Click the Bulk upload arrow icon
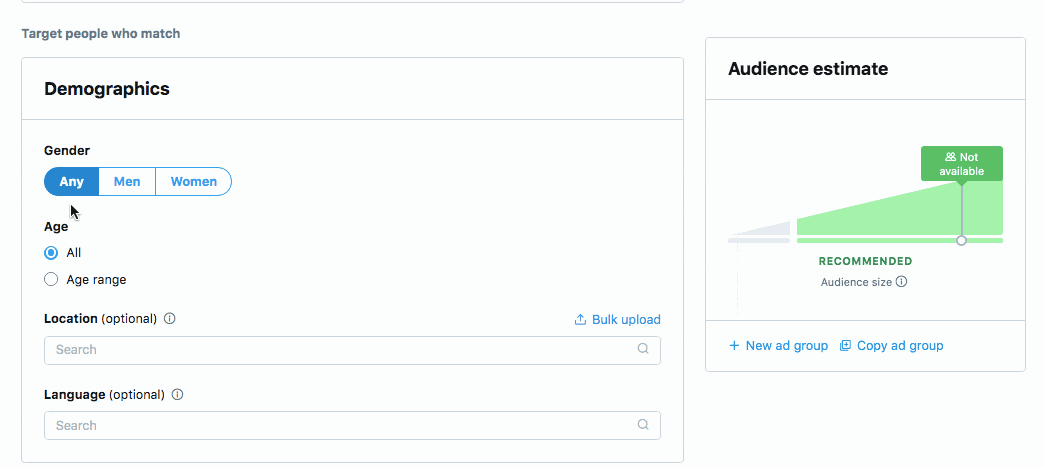The width and height of the screenshot is (1044, 467). [x=580, y=319]
